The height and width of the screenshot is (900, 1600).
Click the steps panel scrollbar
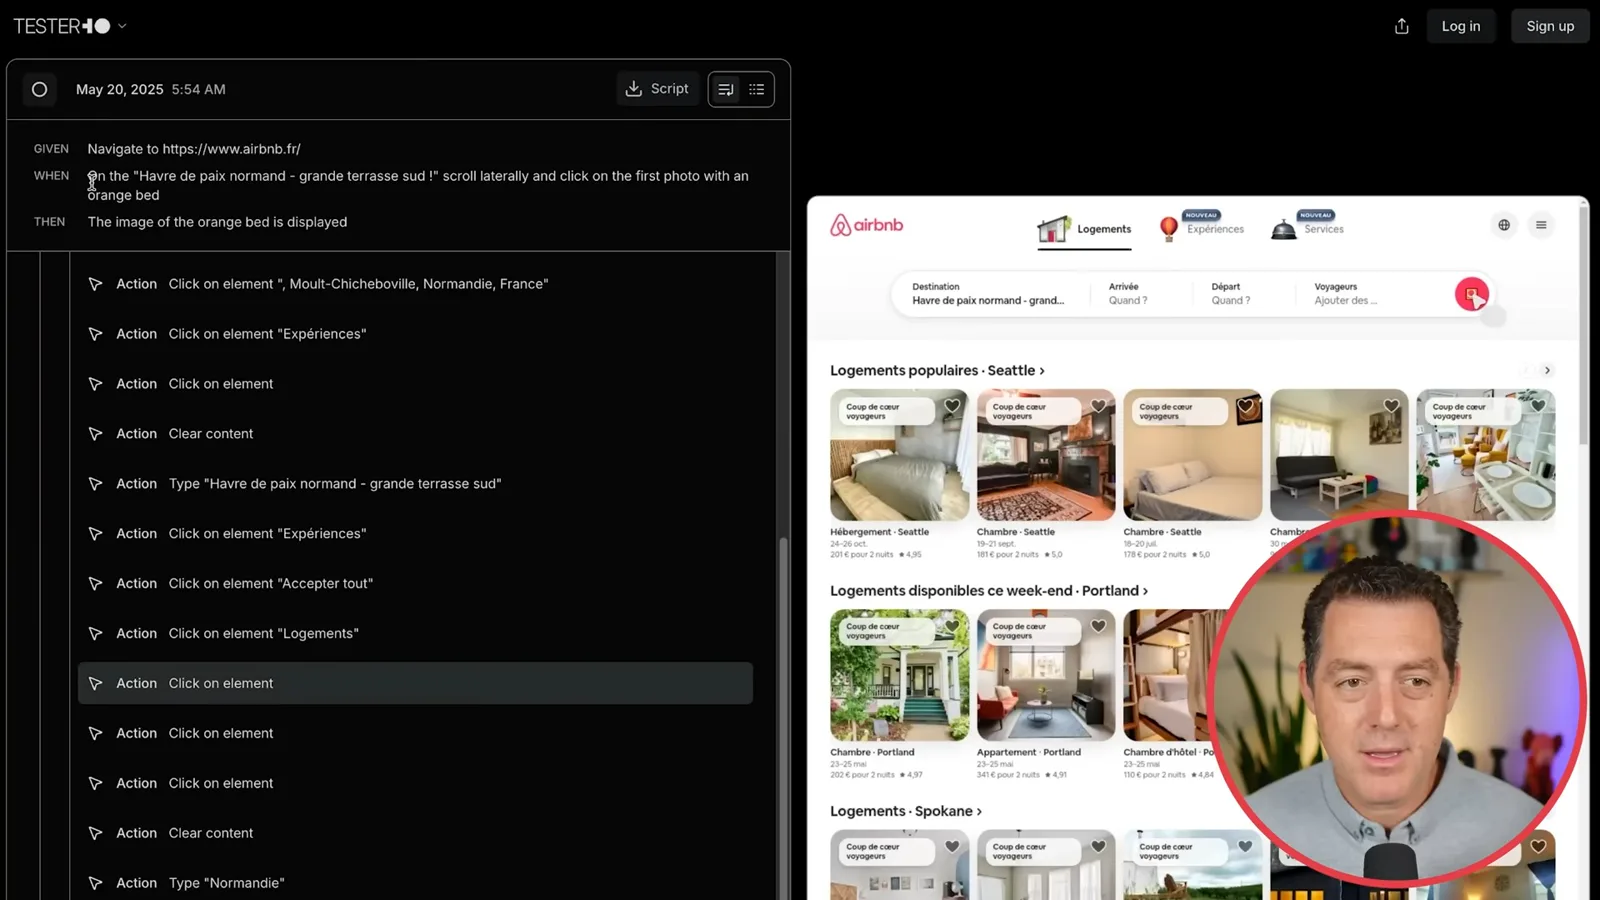tap(783, 718)
